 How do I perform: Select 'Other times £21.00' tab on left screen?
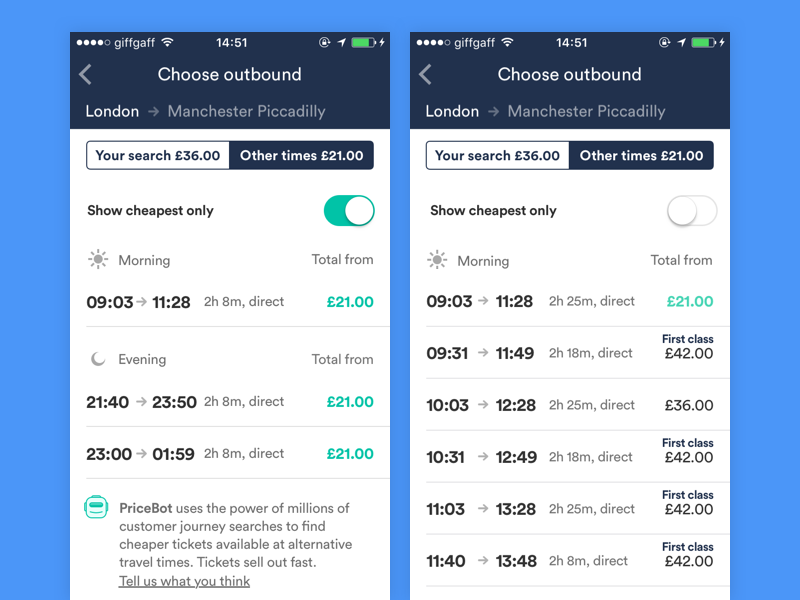click(x=301, y=155)
